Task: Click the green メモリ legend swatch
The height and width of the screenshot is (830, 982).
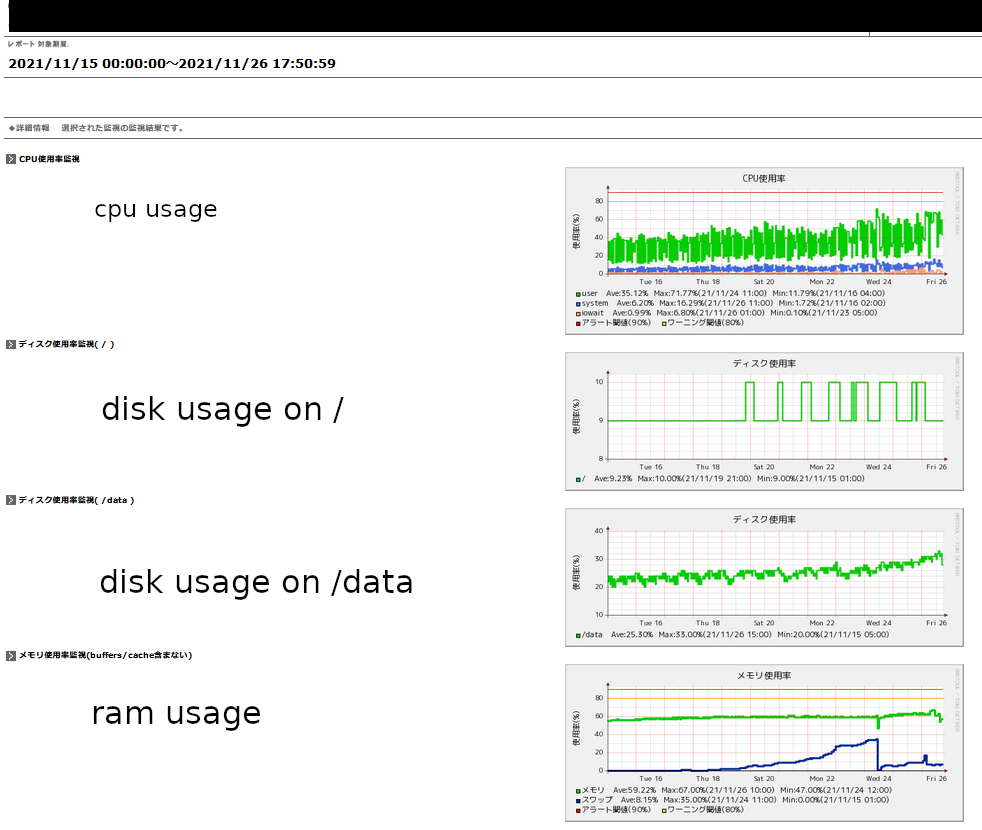Action: 578,791
